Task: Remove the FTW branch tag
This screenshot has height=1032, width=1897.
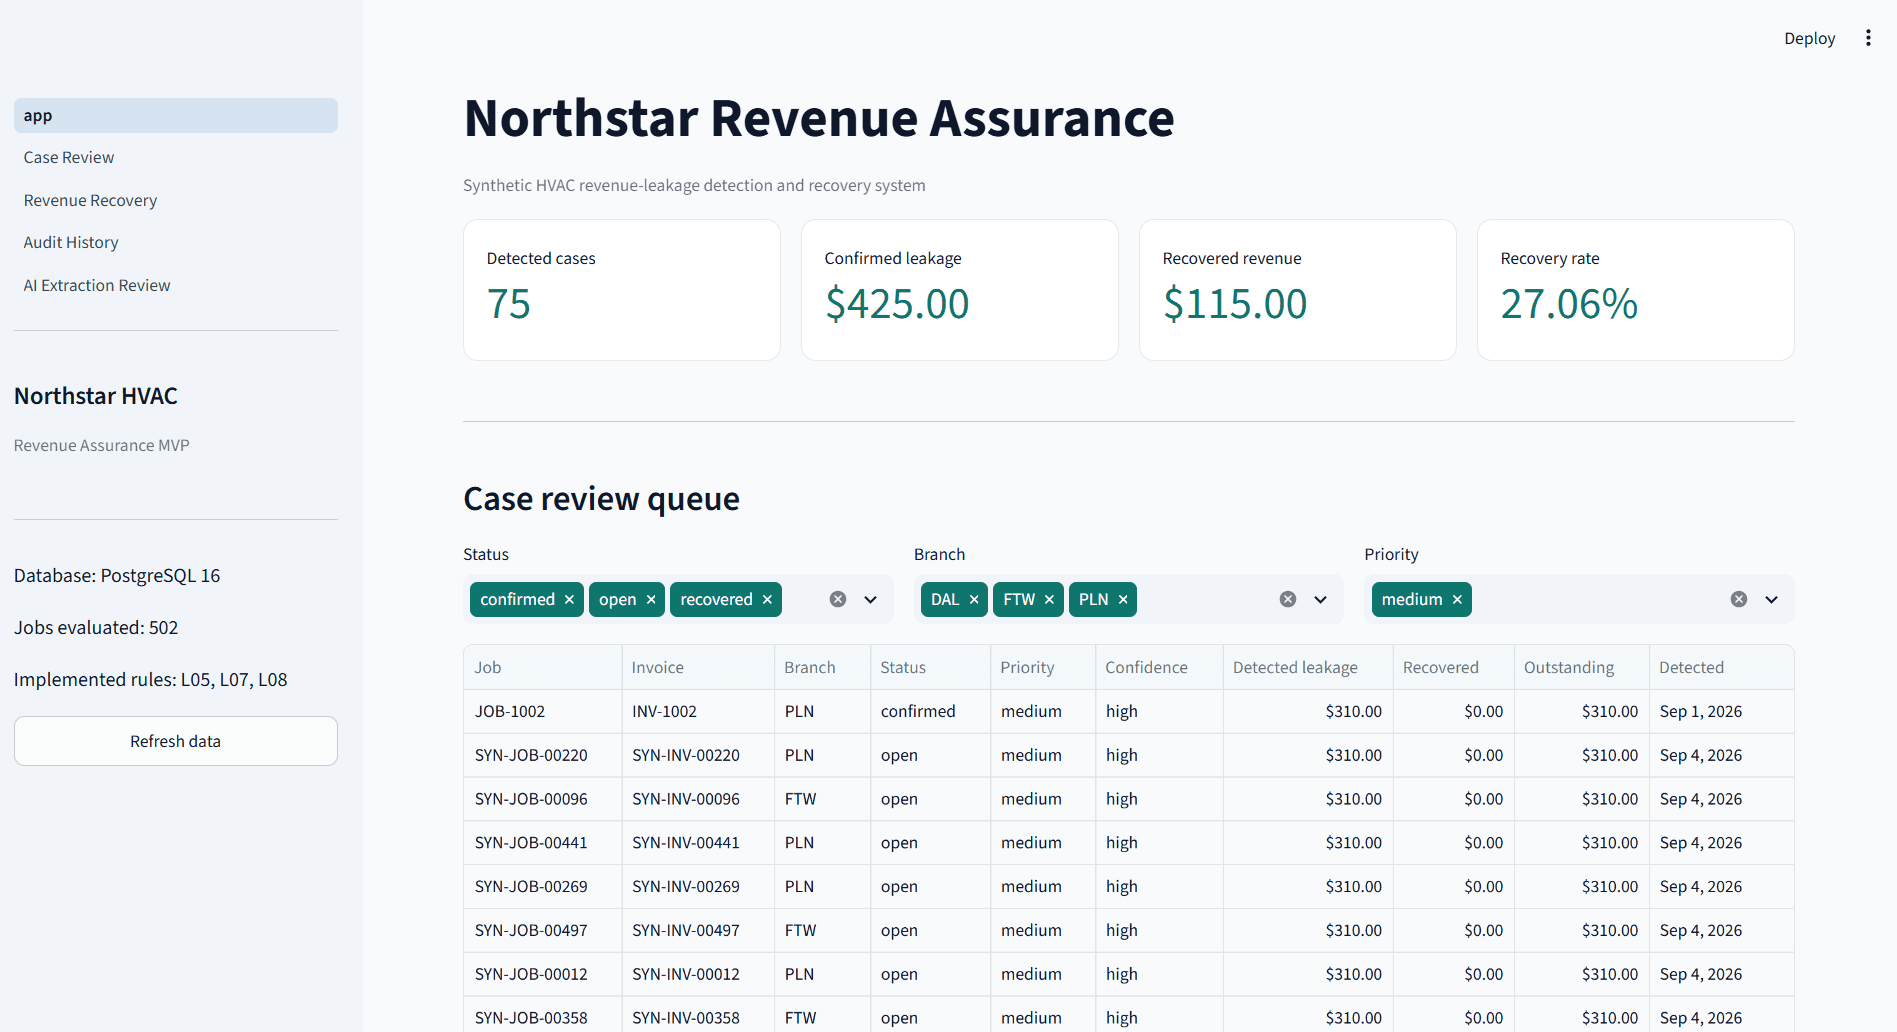Action: coord(1049,599)
